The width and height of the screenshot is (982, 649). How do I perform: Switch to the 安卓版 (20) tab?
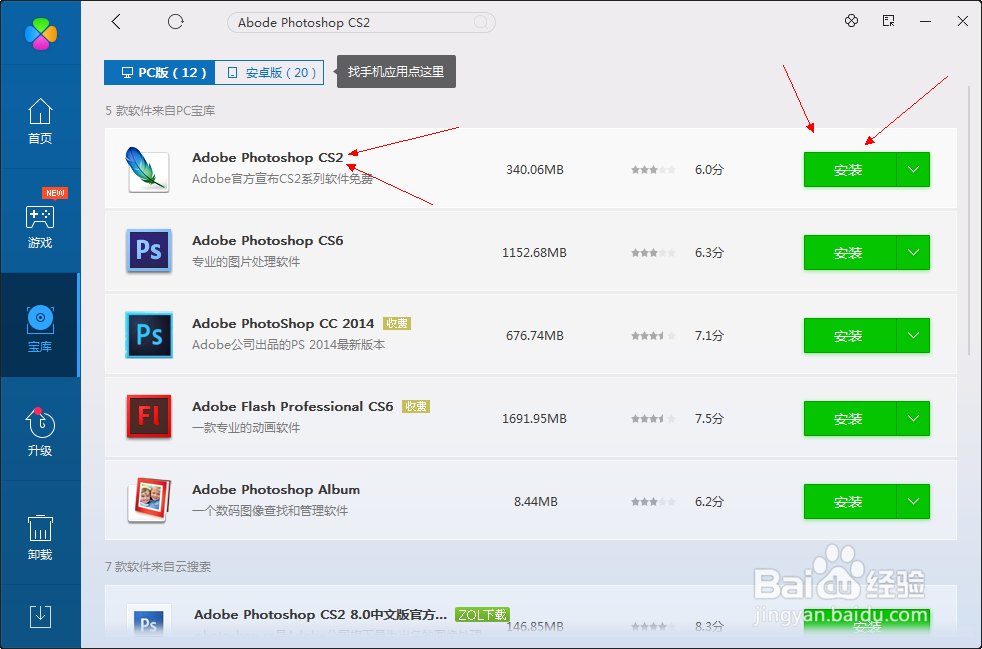(x=269, y=73)
